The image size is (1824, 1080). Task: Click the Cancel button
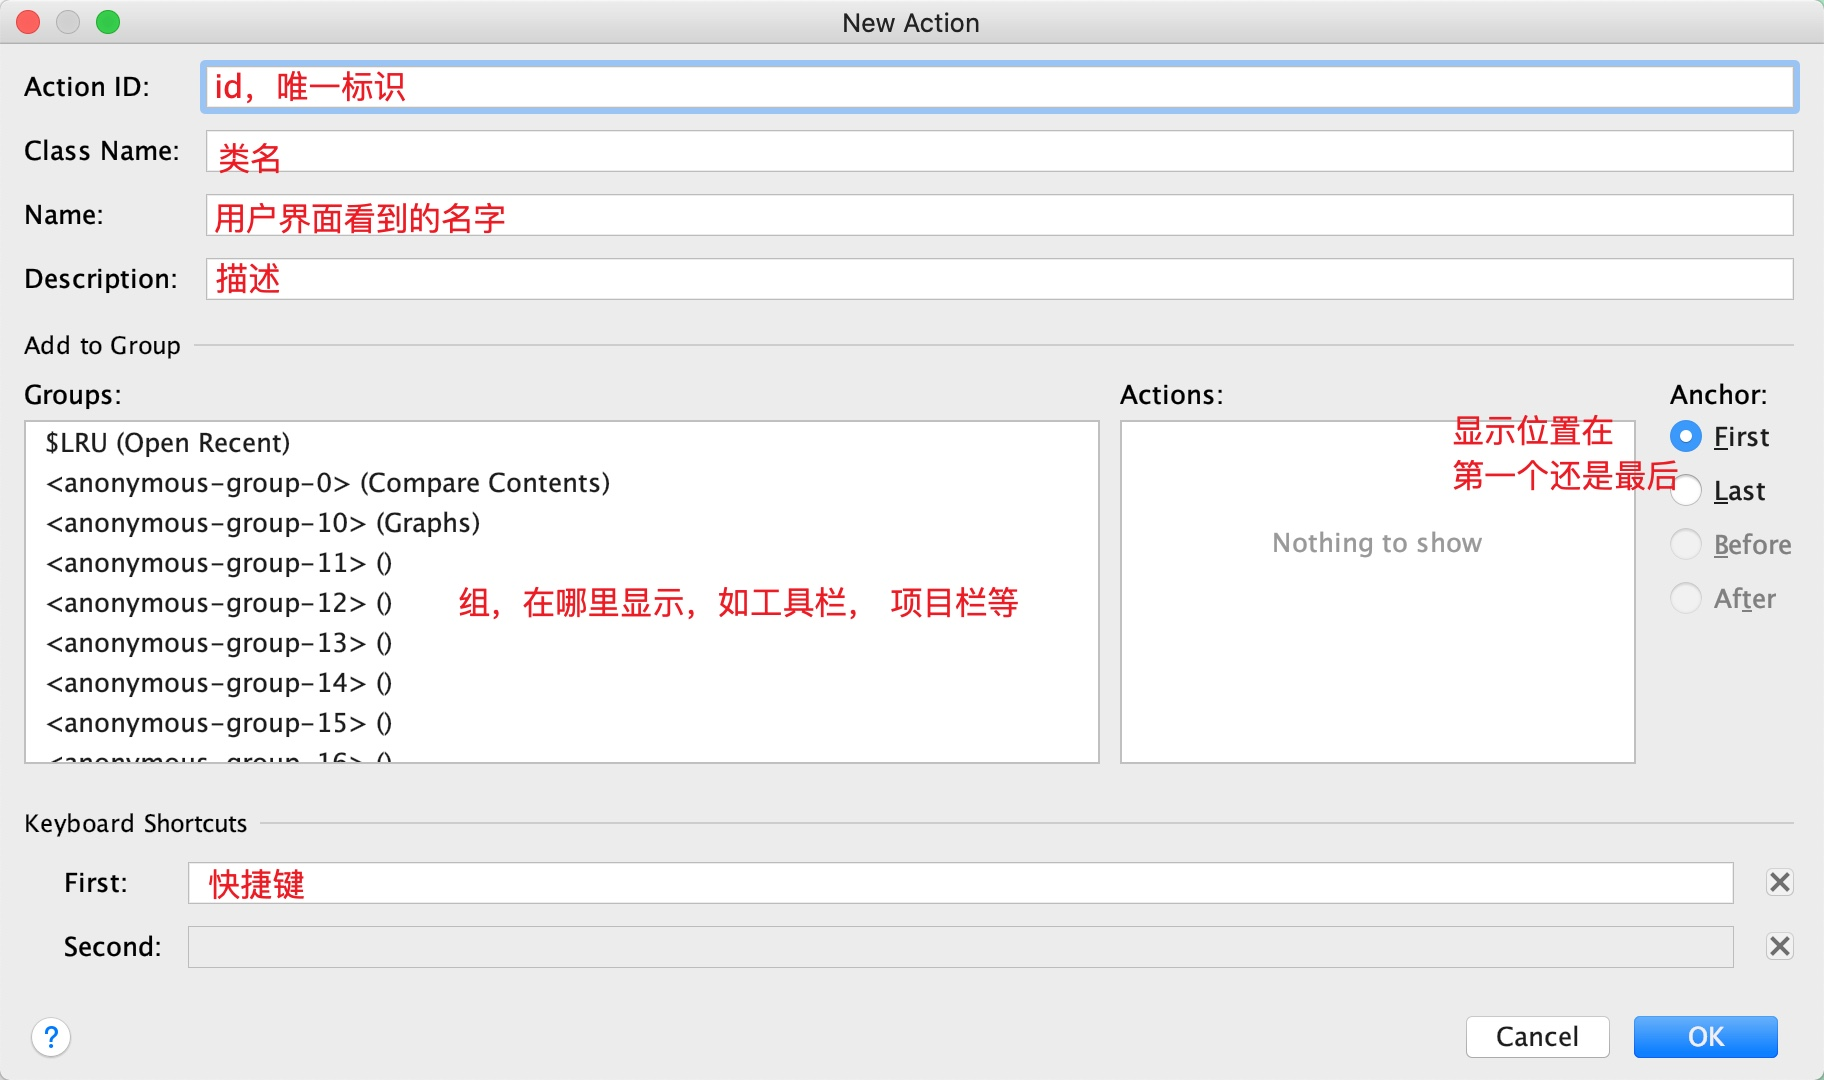click(1537, 1037)
